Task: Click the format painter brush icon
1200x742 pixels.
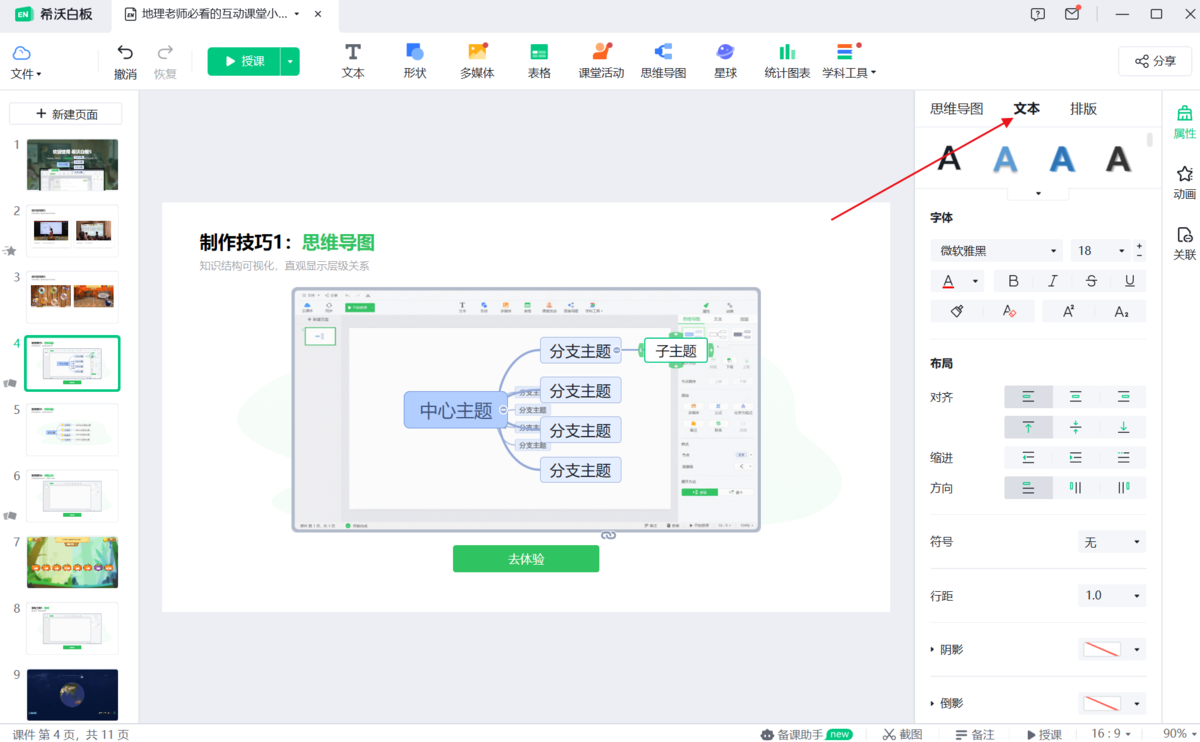Action: point(957,312)
